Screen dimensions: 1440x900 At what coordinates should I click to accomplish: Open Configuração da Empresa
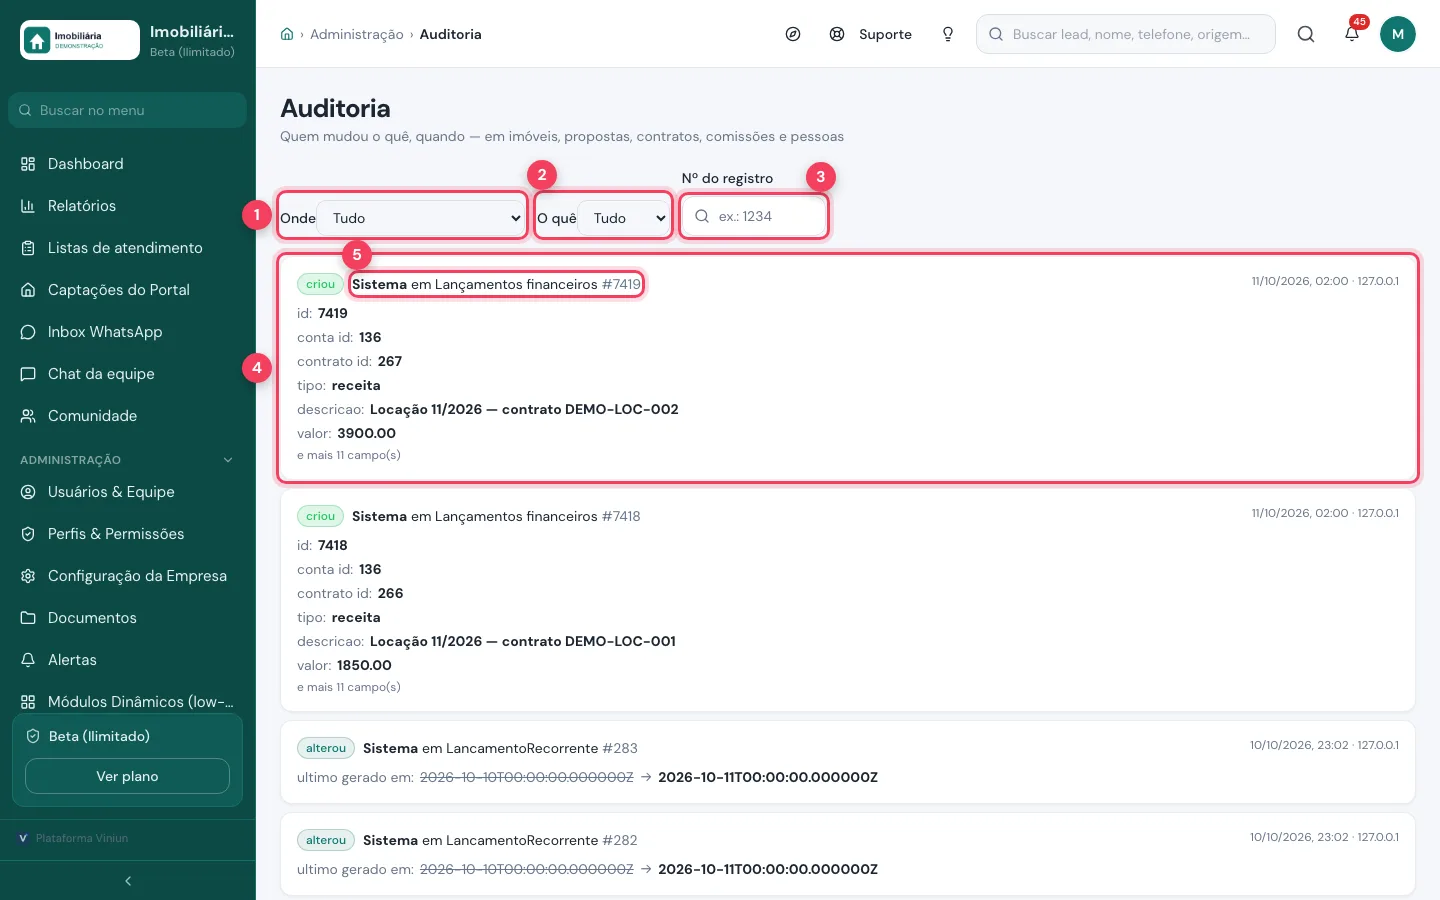(x=127, y=576)
